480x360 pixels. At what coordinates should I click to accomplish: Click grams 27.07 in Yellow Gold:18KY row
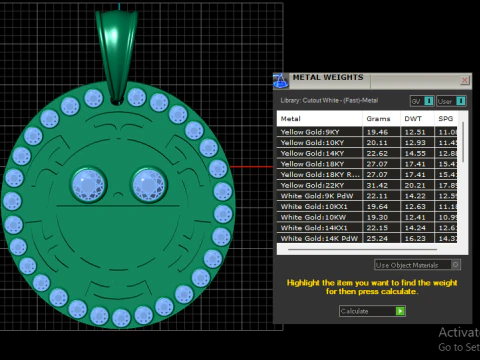[377, 164]
